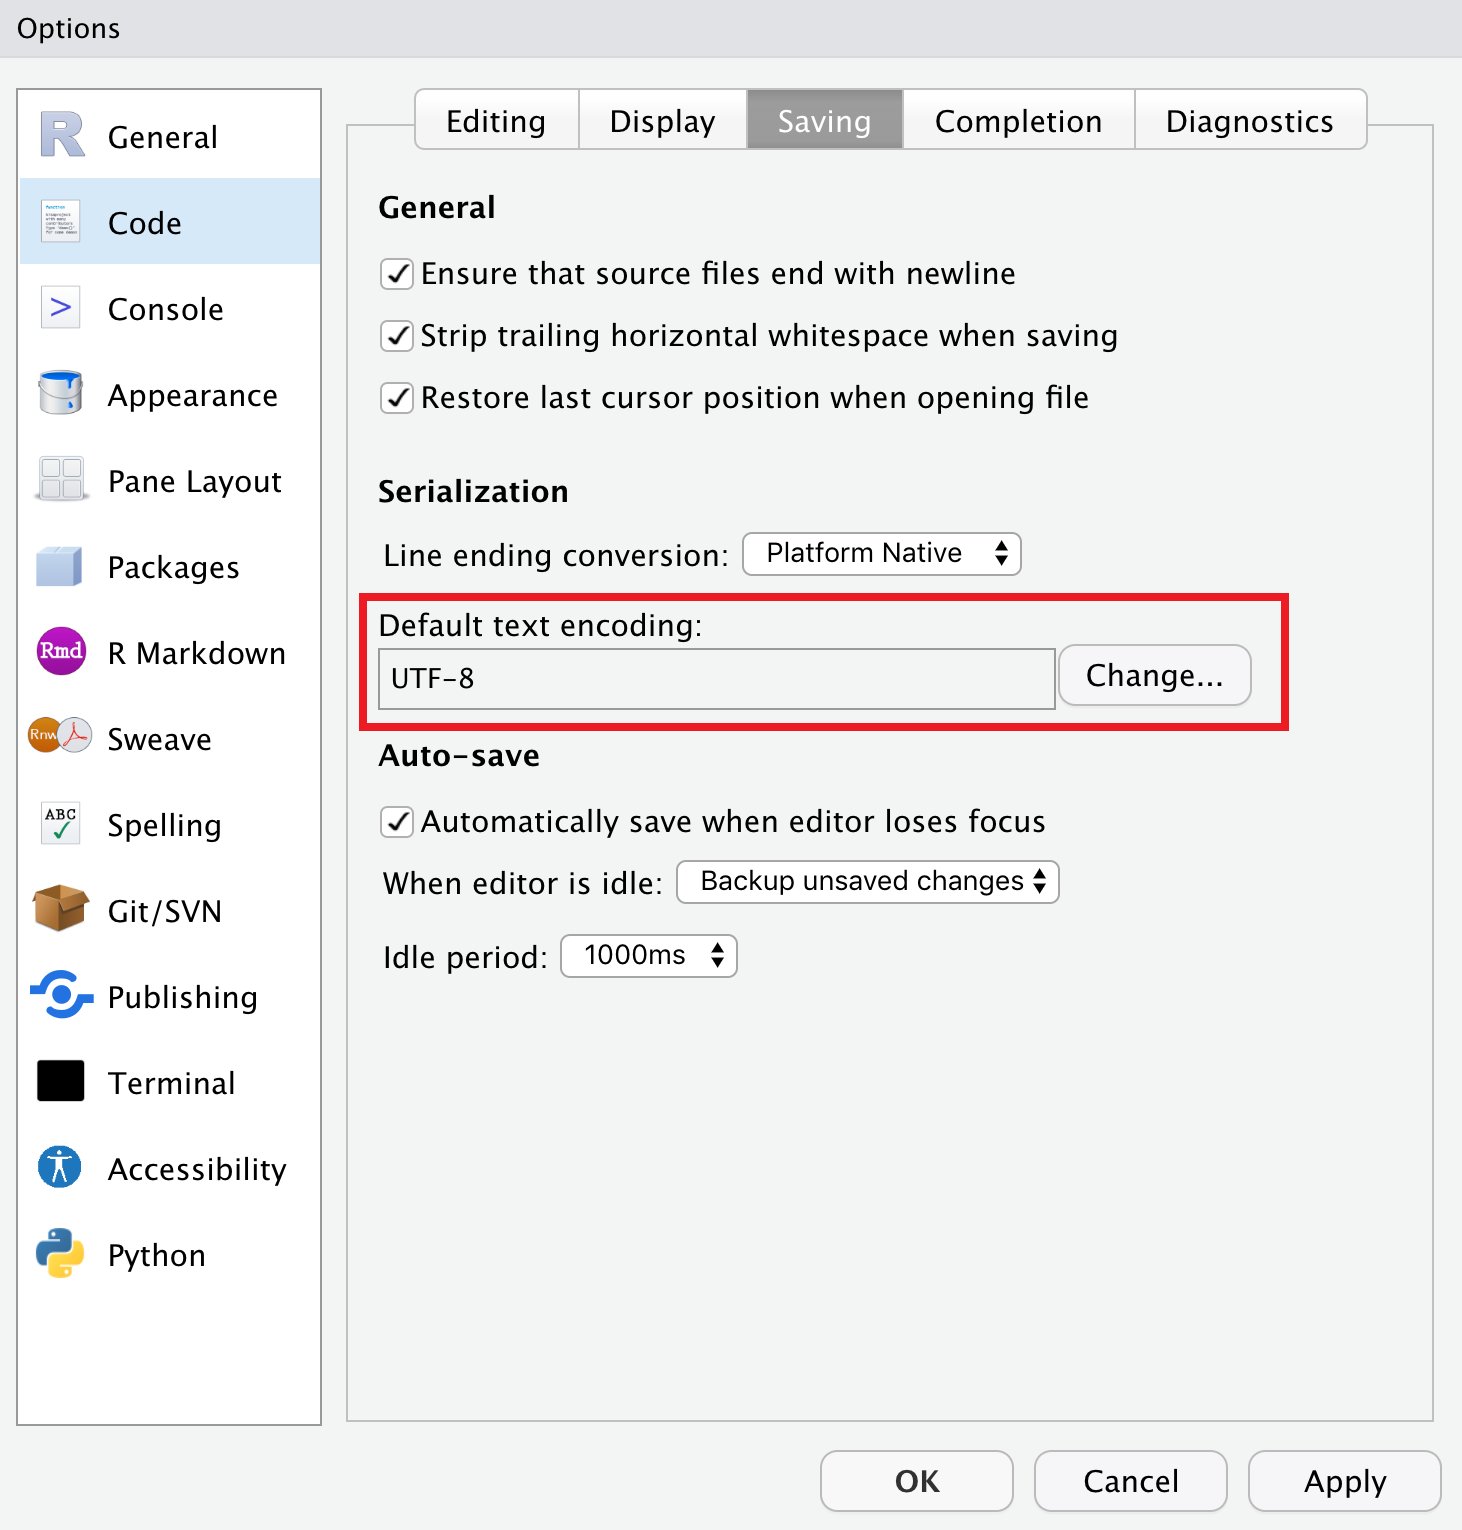This screenshot has height=1530, width=1462.
Task: Click Change... to modify text encoding
Action: tap(1154, 676)
